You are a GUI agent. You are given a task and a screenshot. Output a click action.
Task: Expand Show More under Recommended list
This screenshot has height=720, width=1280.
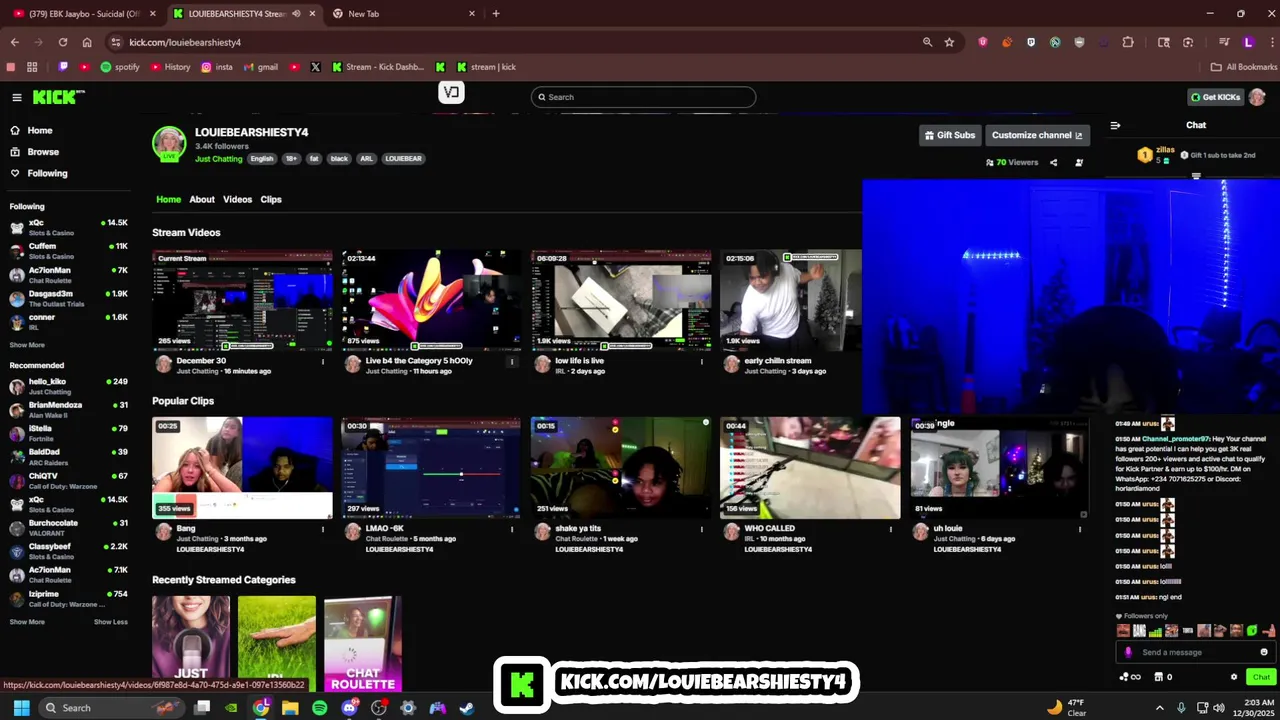(x=27, y=622)
